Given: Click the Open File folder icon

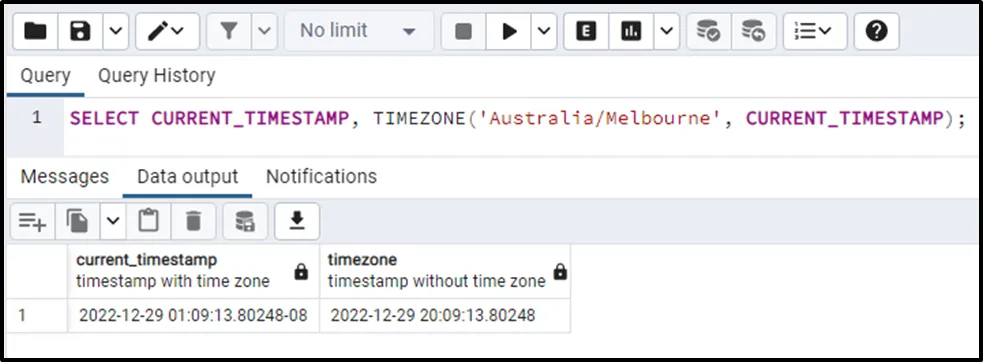Looking at the screenshot, I should pos(35,31).
